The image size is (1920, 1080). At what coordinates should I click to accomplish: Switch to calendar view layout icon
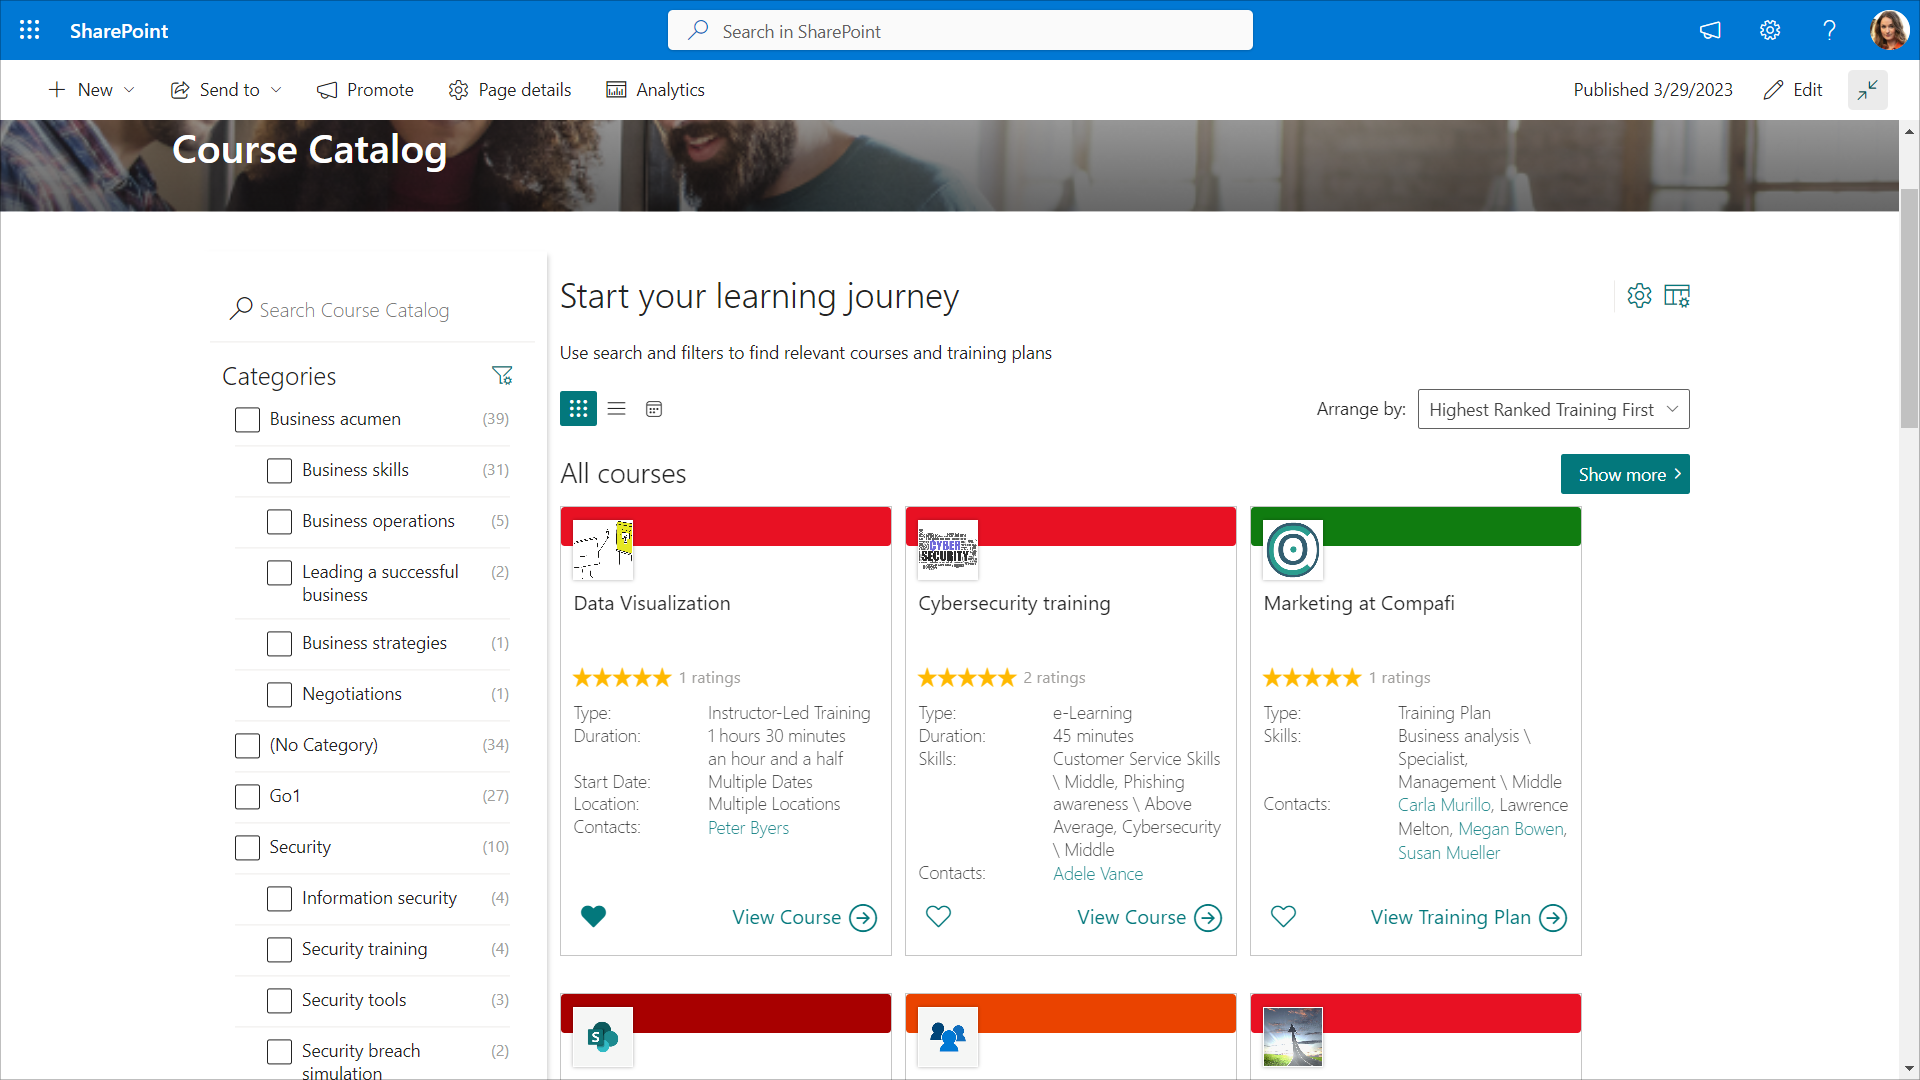[x=654, y=409]
